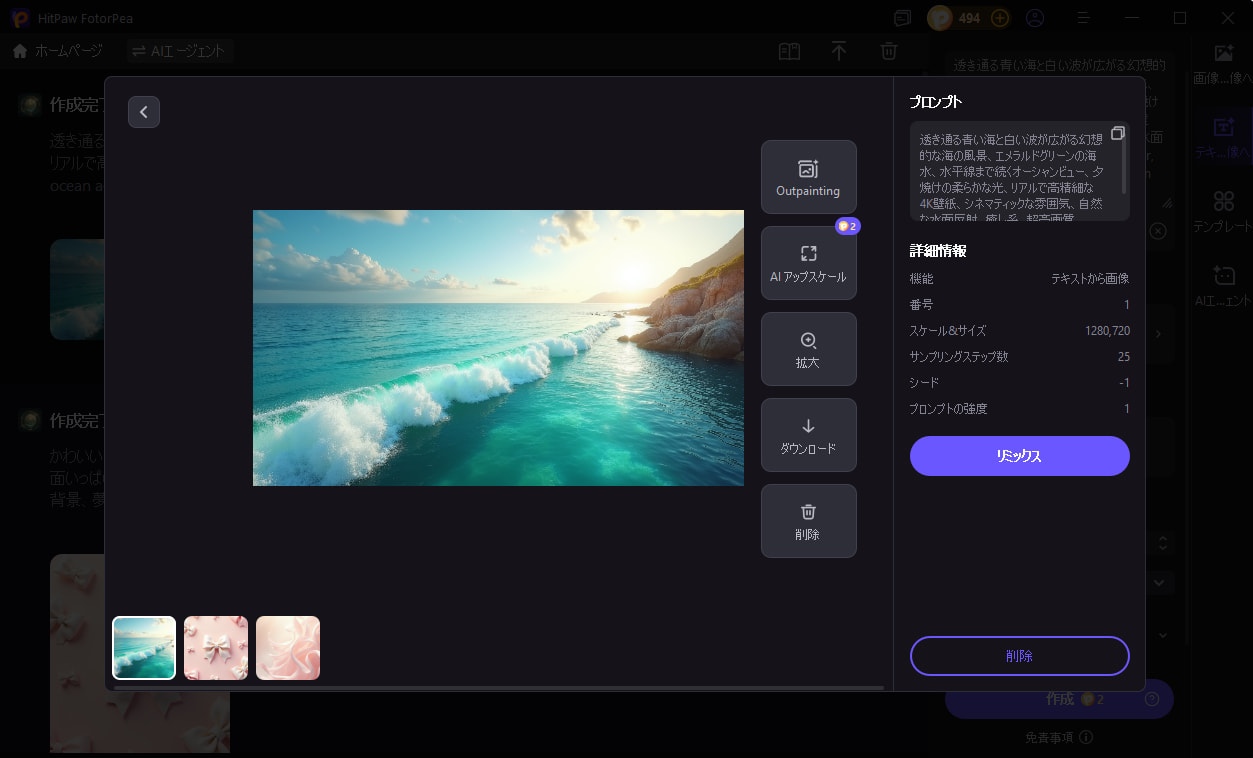This screenshot has height=758, width=1253.
Task: Start AI アップスケール on the image
Action: [x=808, y=263]
